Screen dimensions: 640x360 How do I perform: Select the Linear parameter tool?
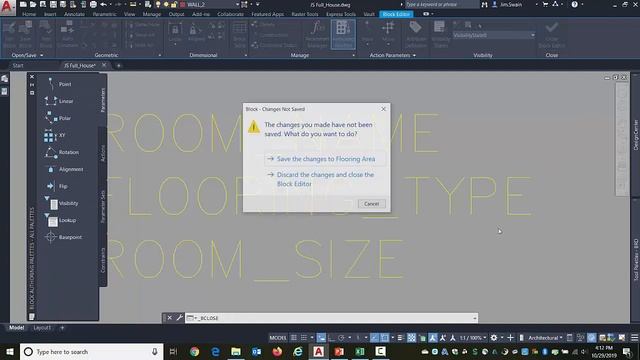click(x=59, y=101)
